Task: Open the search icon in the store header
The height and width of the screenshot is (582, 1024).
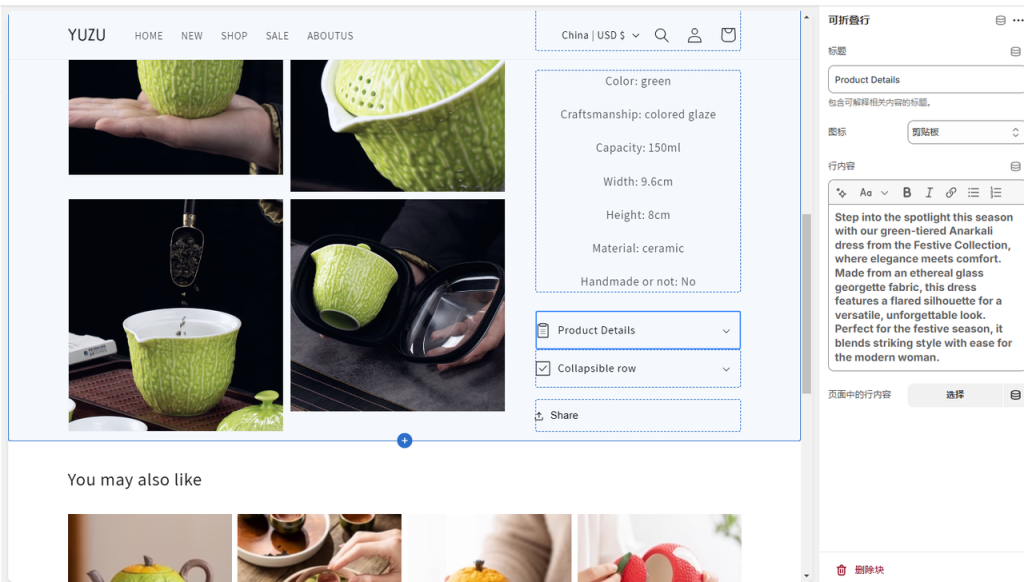Action: point(661,34)
